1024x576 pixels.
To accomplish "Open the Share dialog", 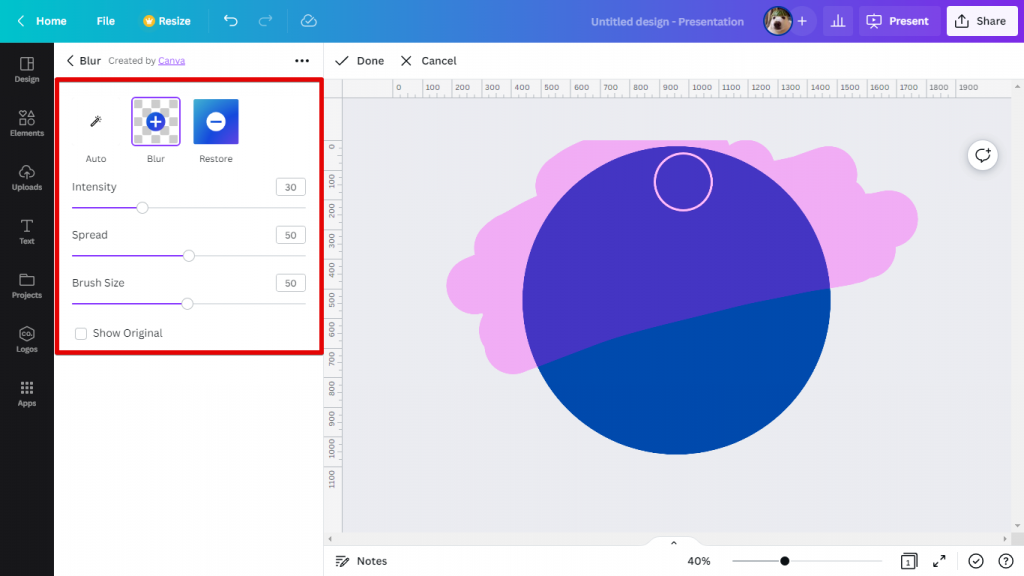I will point(981,20).
